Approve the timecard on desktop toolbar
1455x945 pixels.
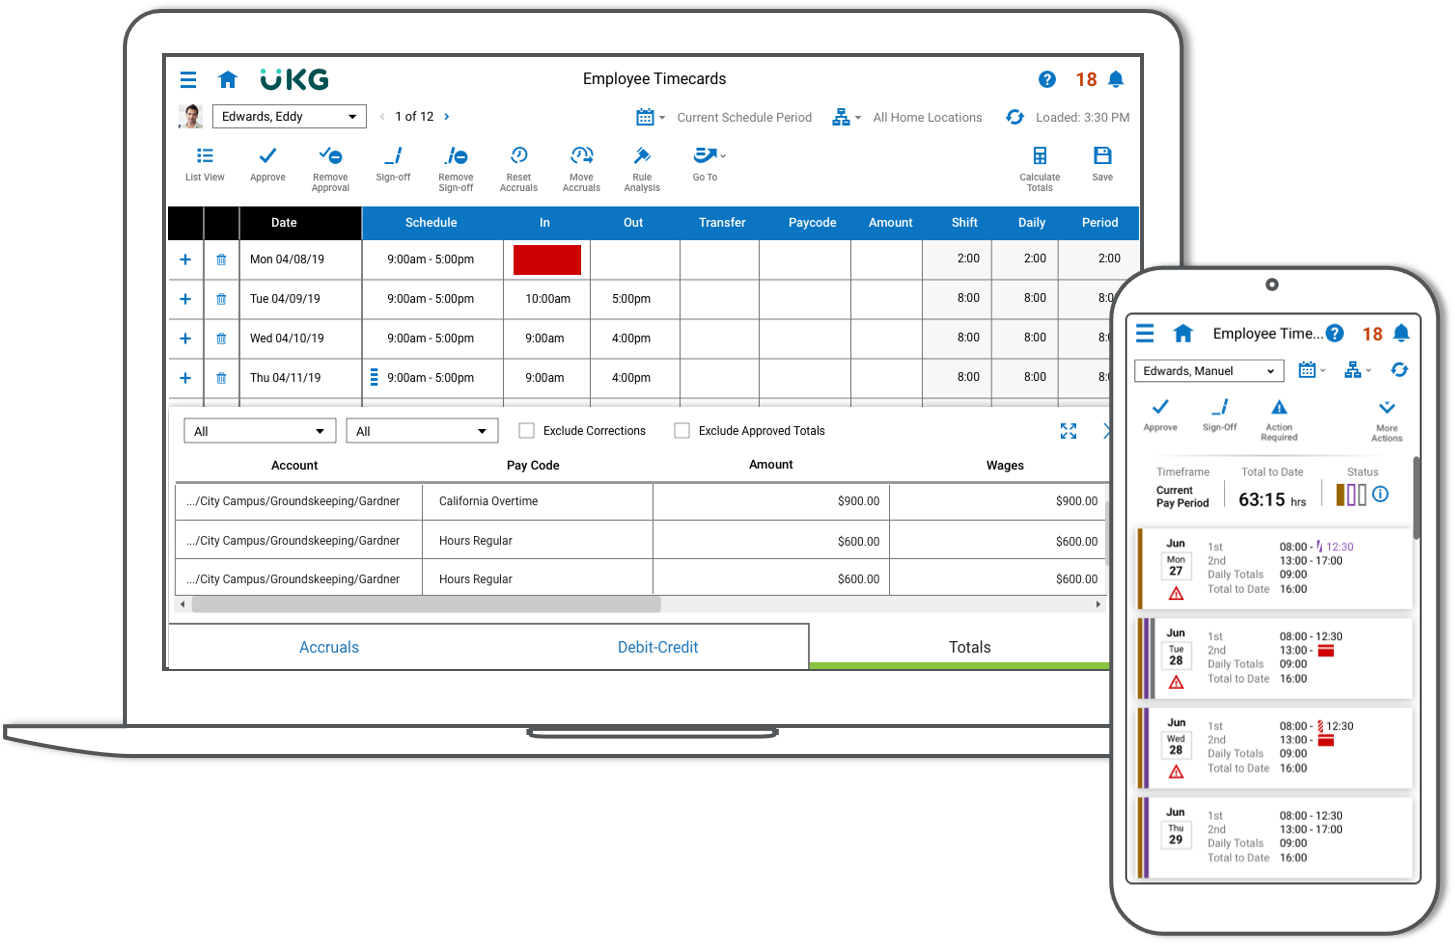pos(267,157)
